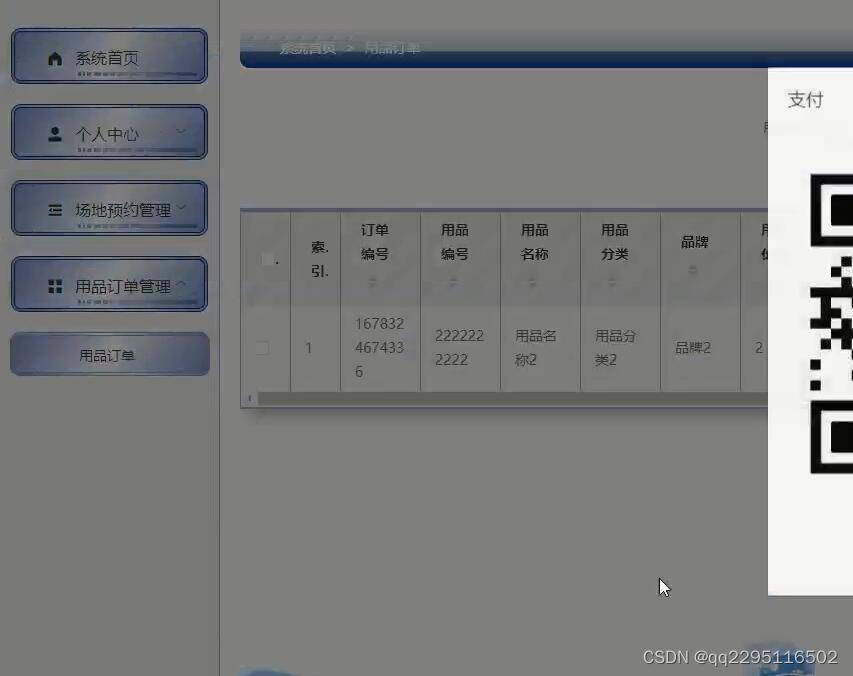Open the 个人中心 menu text
Screen dimensions: 853x676
107,134
